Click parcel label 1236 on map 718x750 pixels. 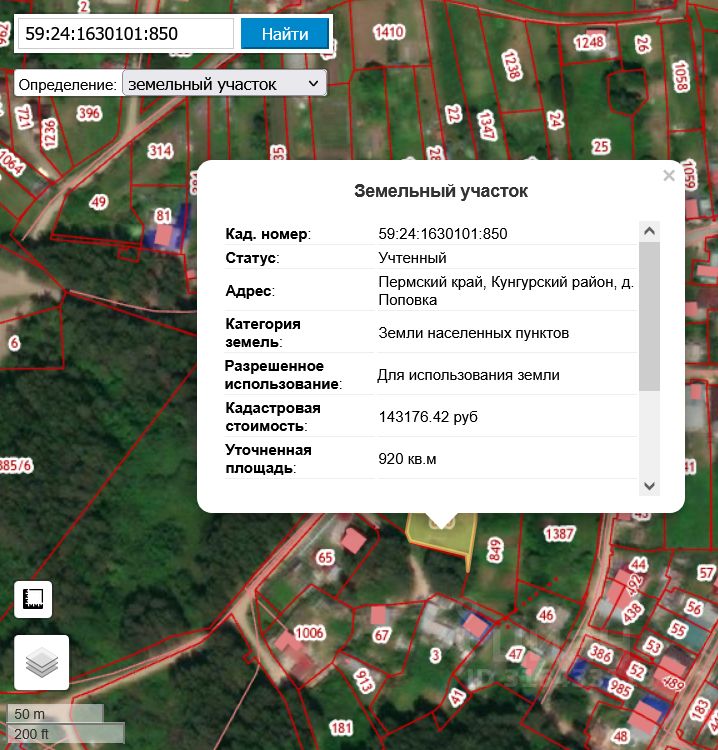(49, 133)
